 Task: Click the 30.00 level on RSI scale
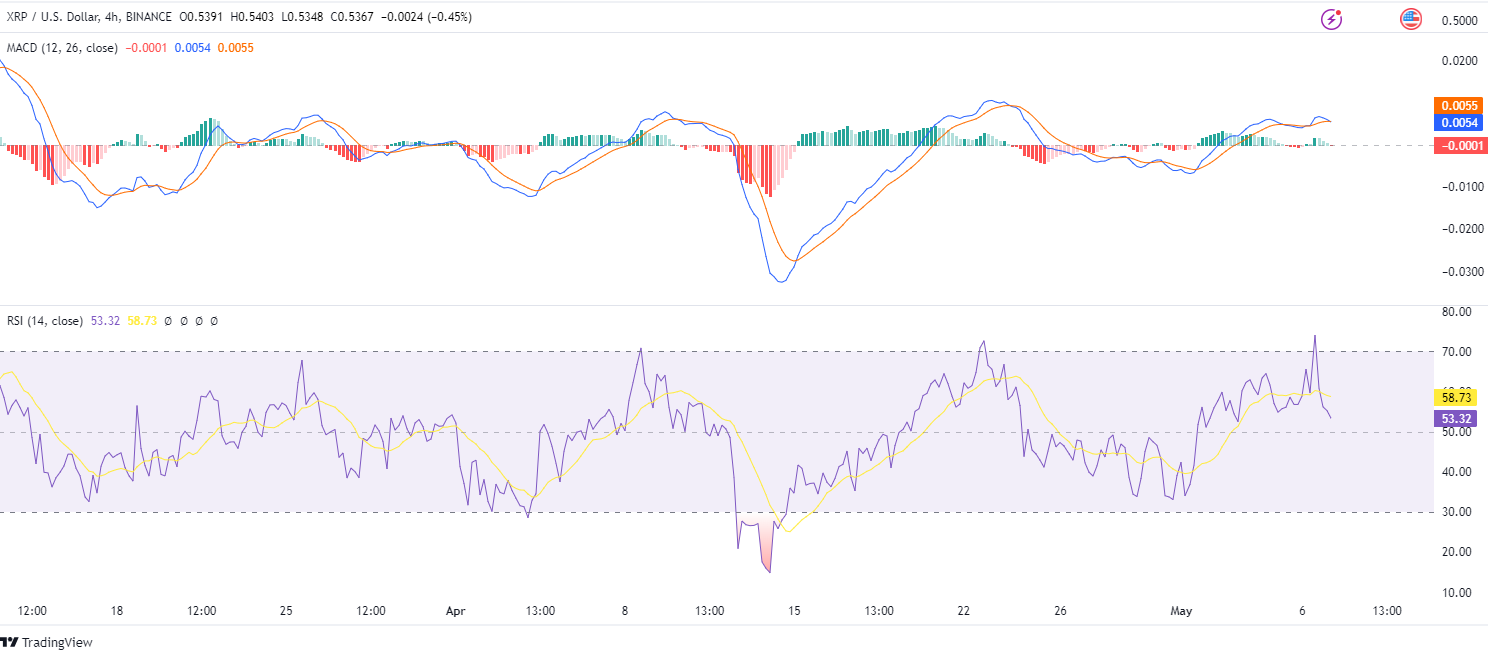pyautogui.click(x=1456, y=512)
